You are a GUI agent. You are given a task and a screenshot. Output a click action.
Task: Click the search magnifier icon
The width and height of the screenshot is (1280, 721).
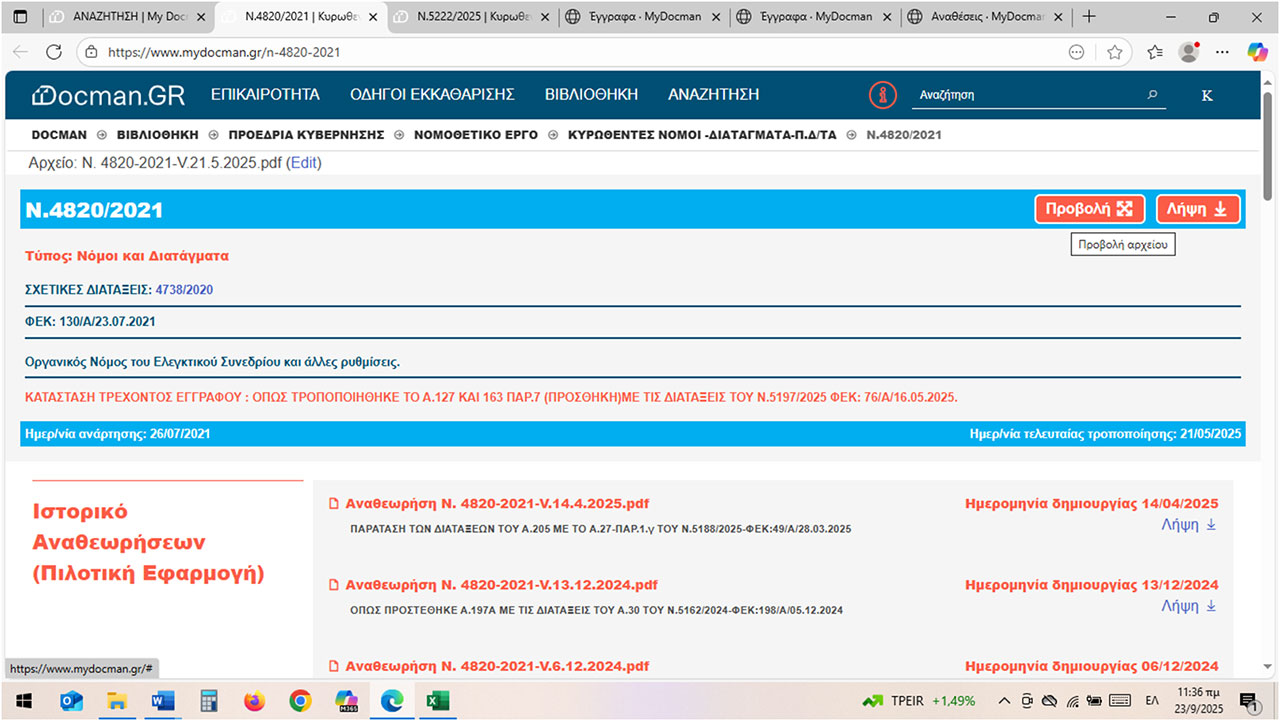(x=1152, y=95)
